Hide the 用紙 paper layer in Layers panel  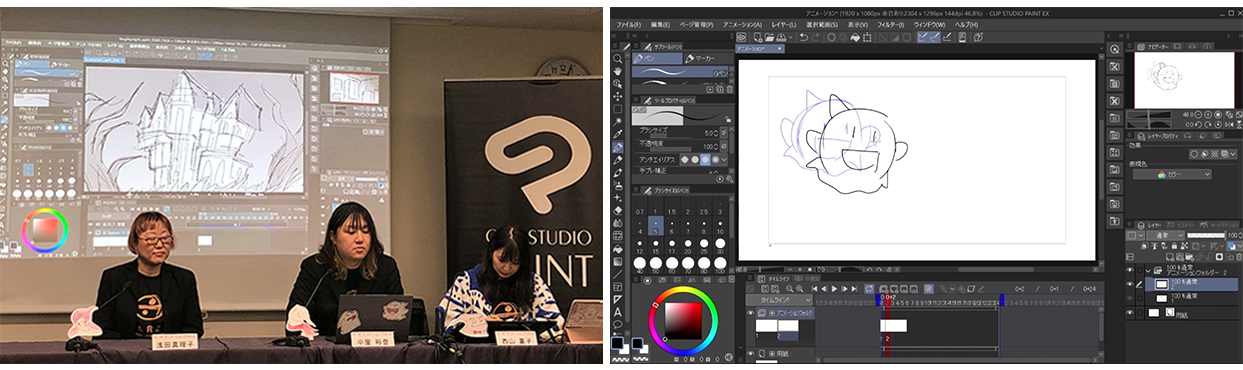pos(1131,312)
